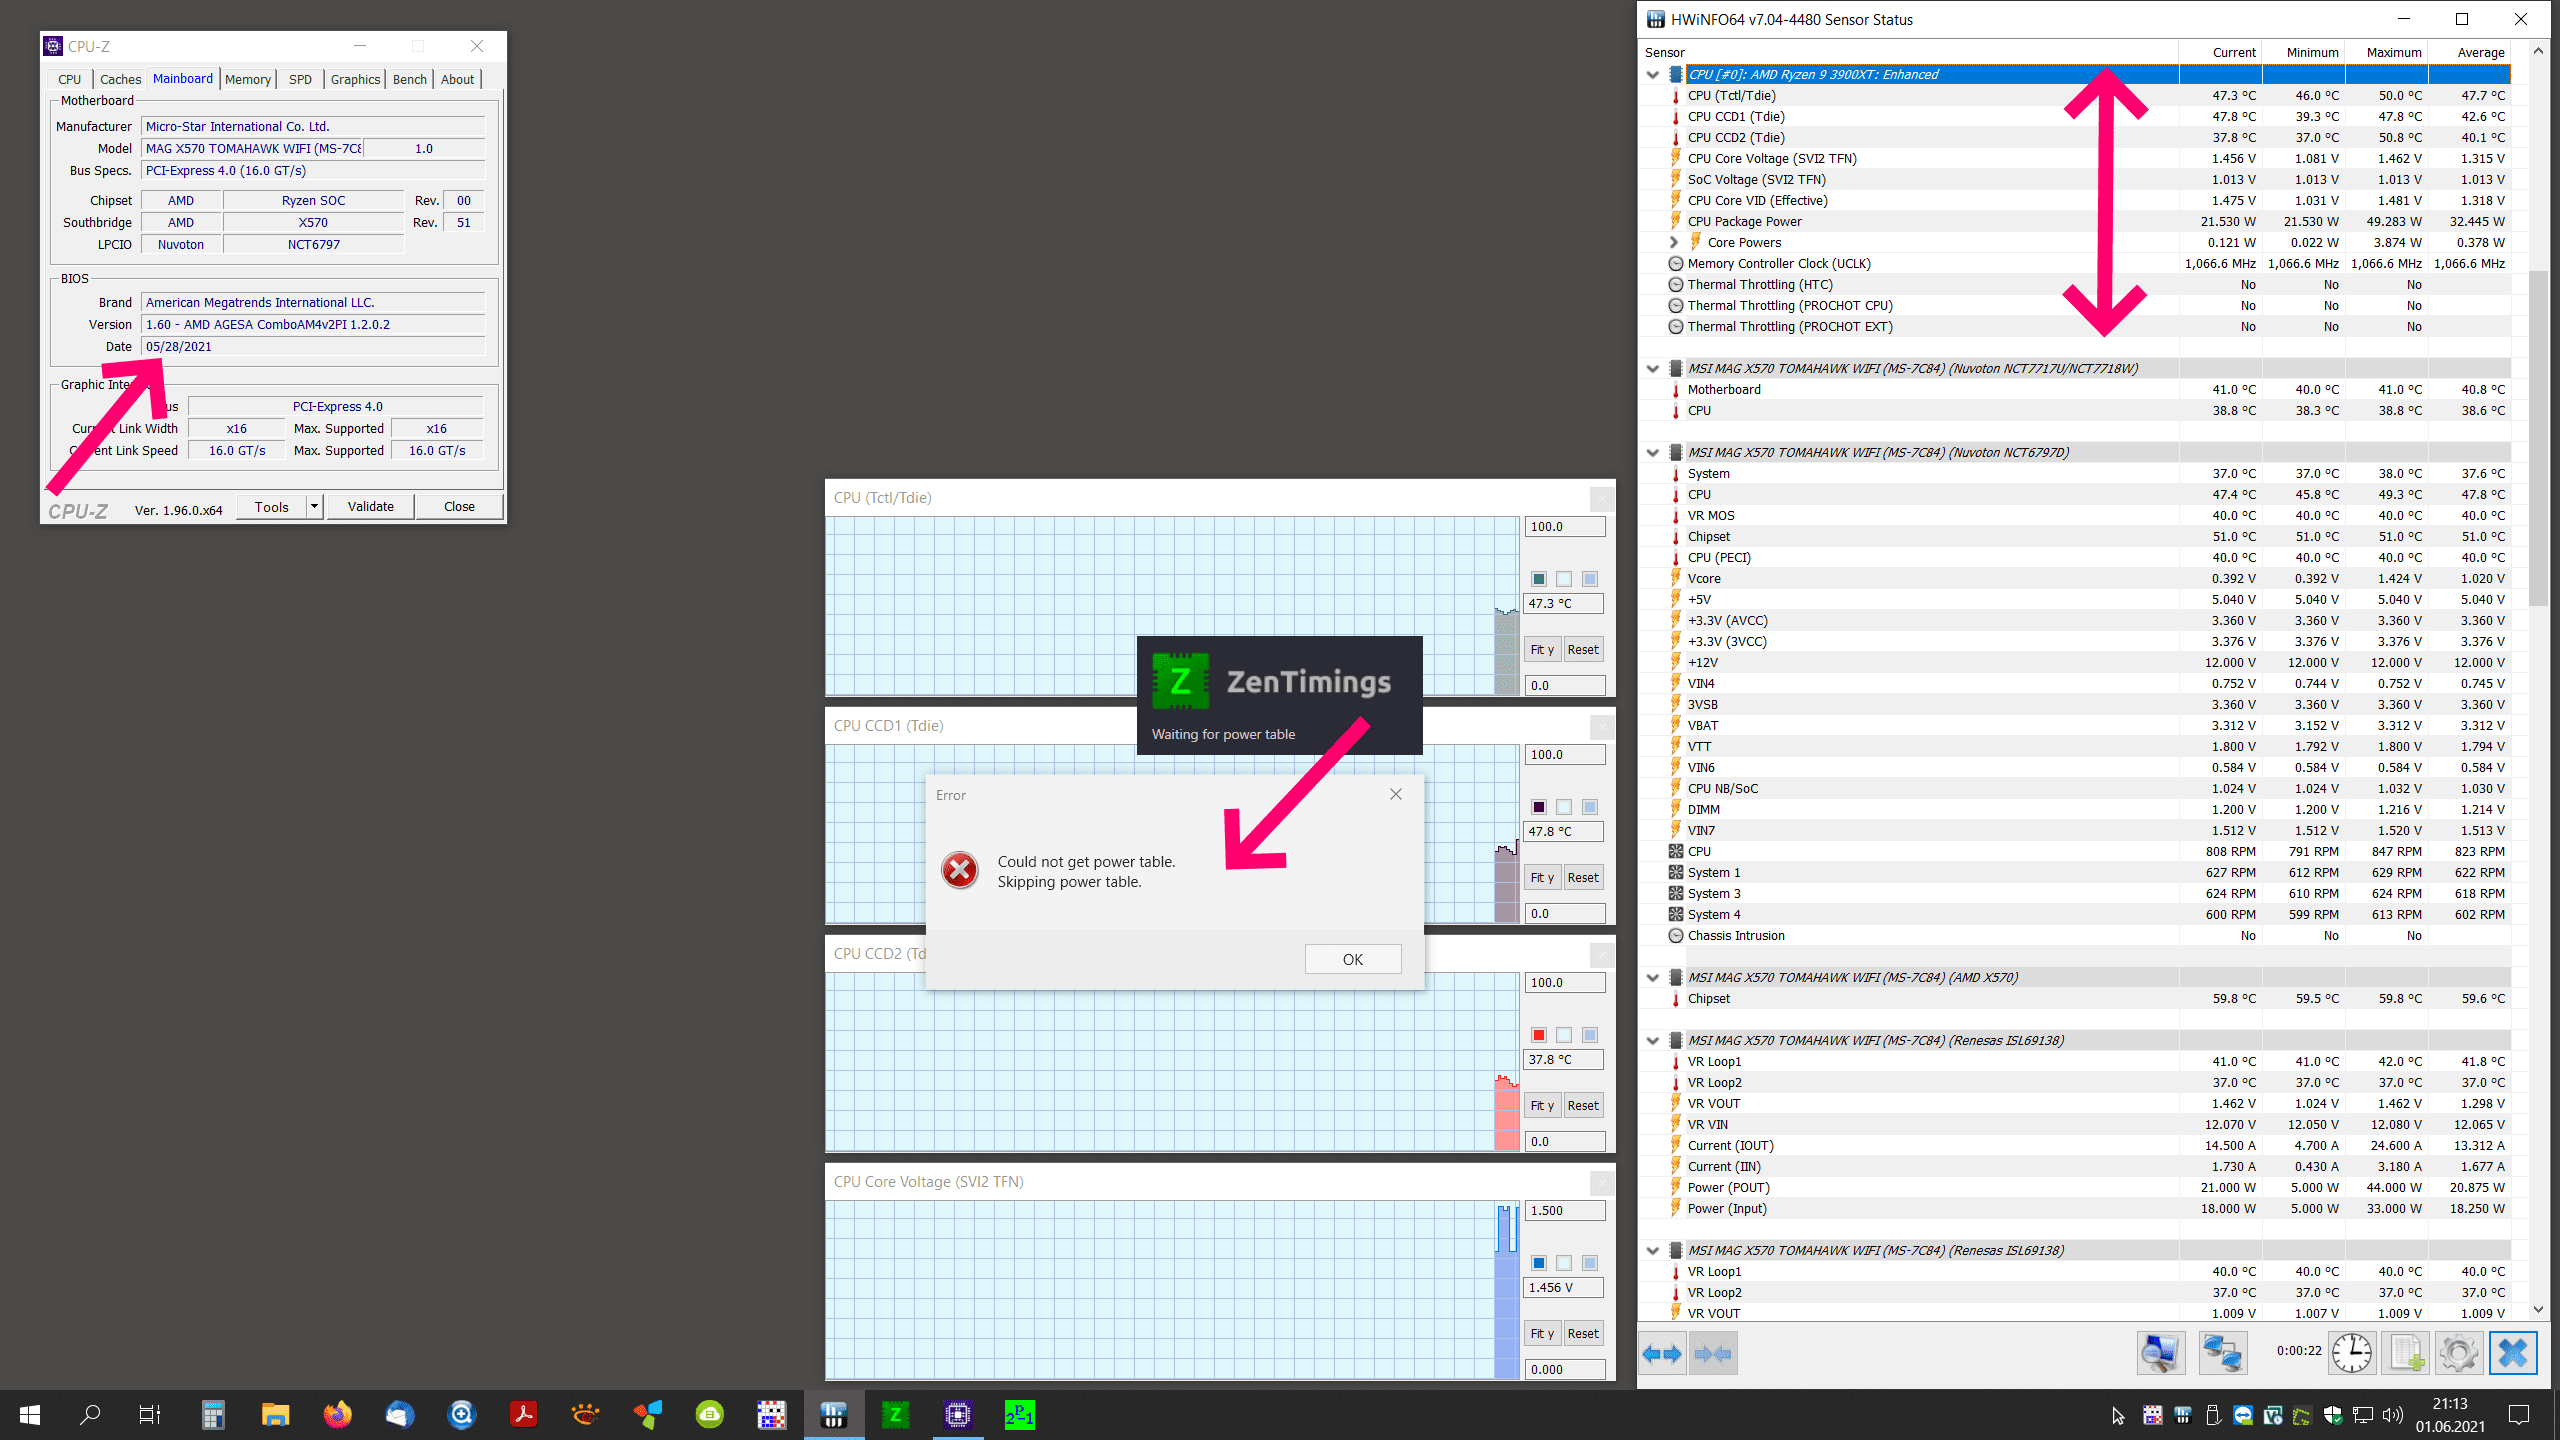Screen dimensions: 2560x1440
Task: Click HWiNFO shrink columns arrows icon
Action: click(x=1713, y=1354)
